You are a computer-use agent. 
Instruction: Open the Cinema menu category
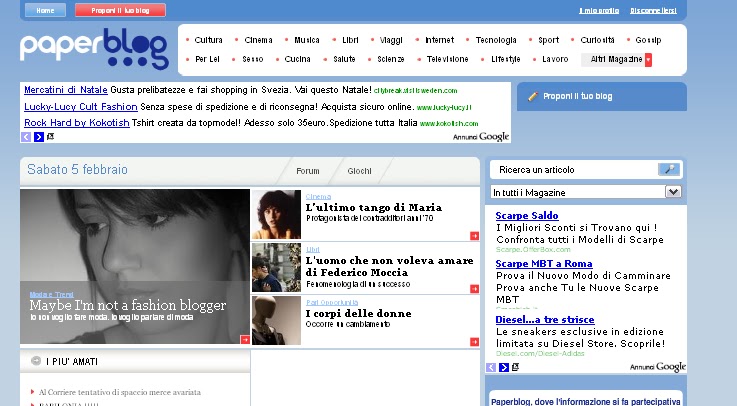(x=258, y=40)
